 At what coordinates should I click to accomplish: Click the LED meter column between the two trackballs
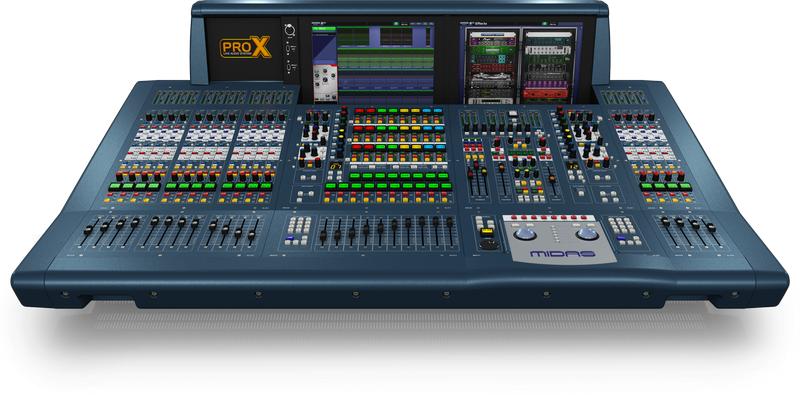[x=557, y=235]
